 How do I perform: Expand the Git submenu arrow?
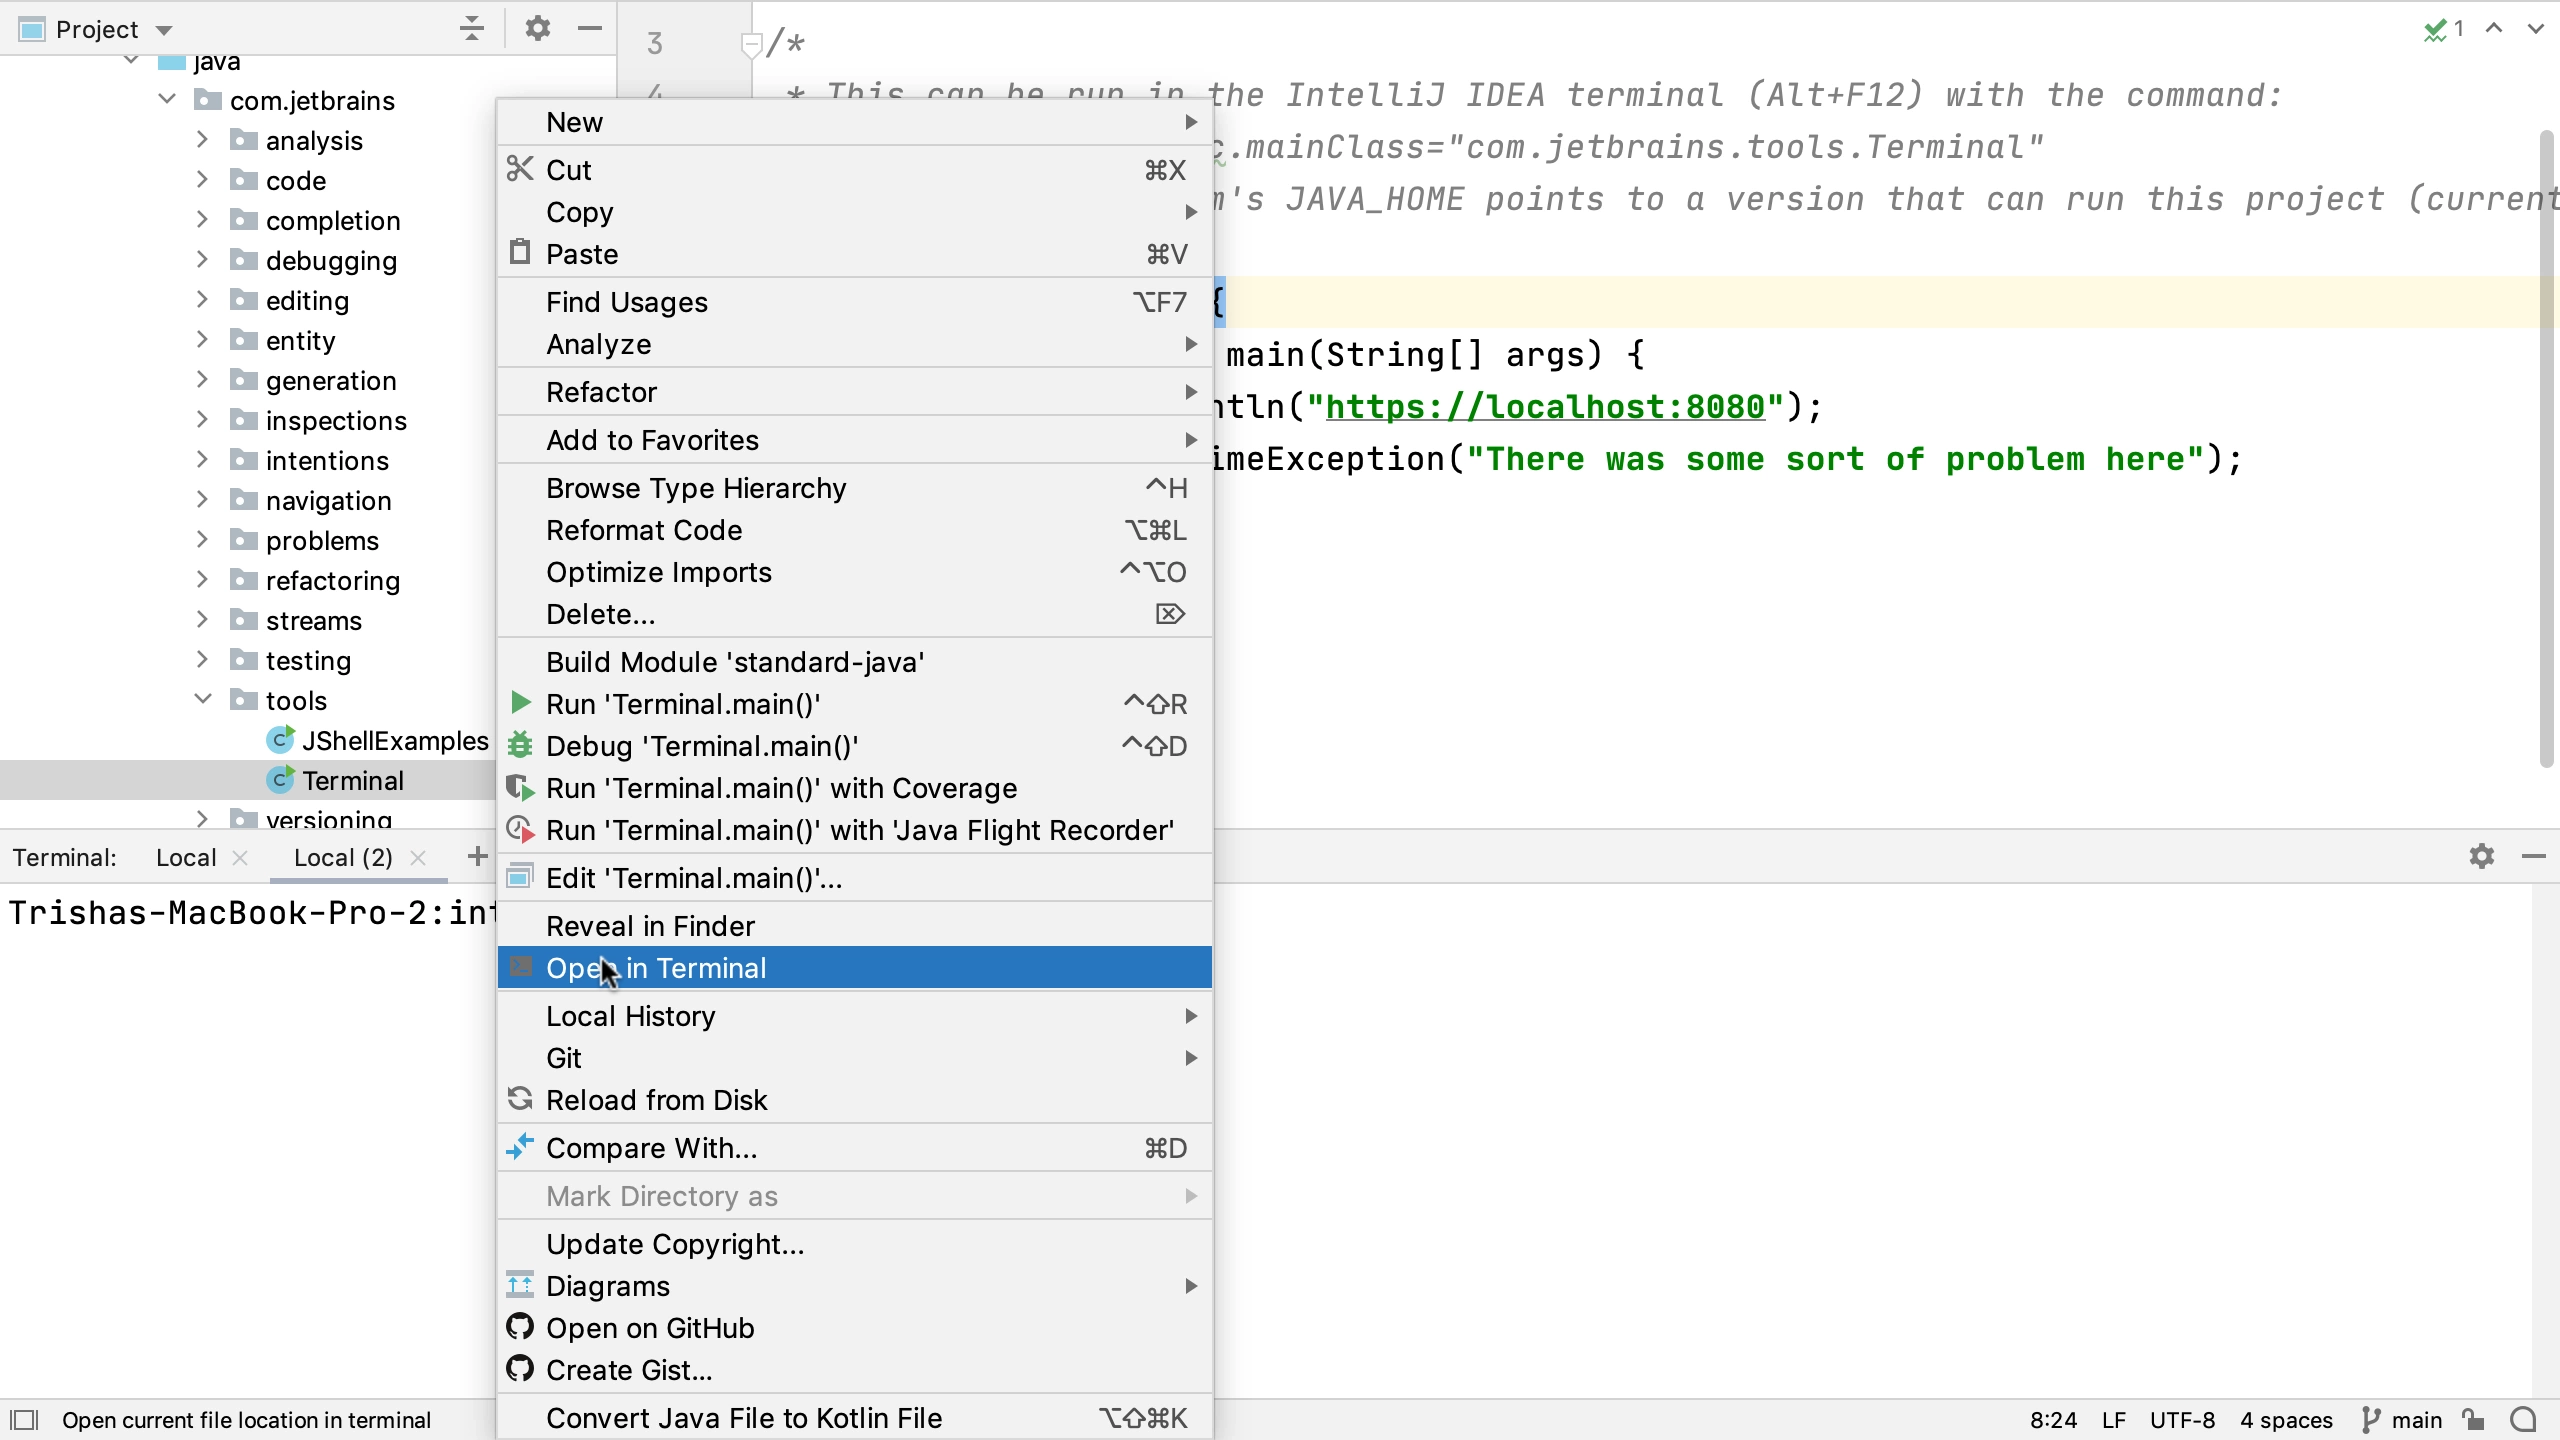(1192, 1057)
